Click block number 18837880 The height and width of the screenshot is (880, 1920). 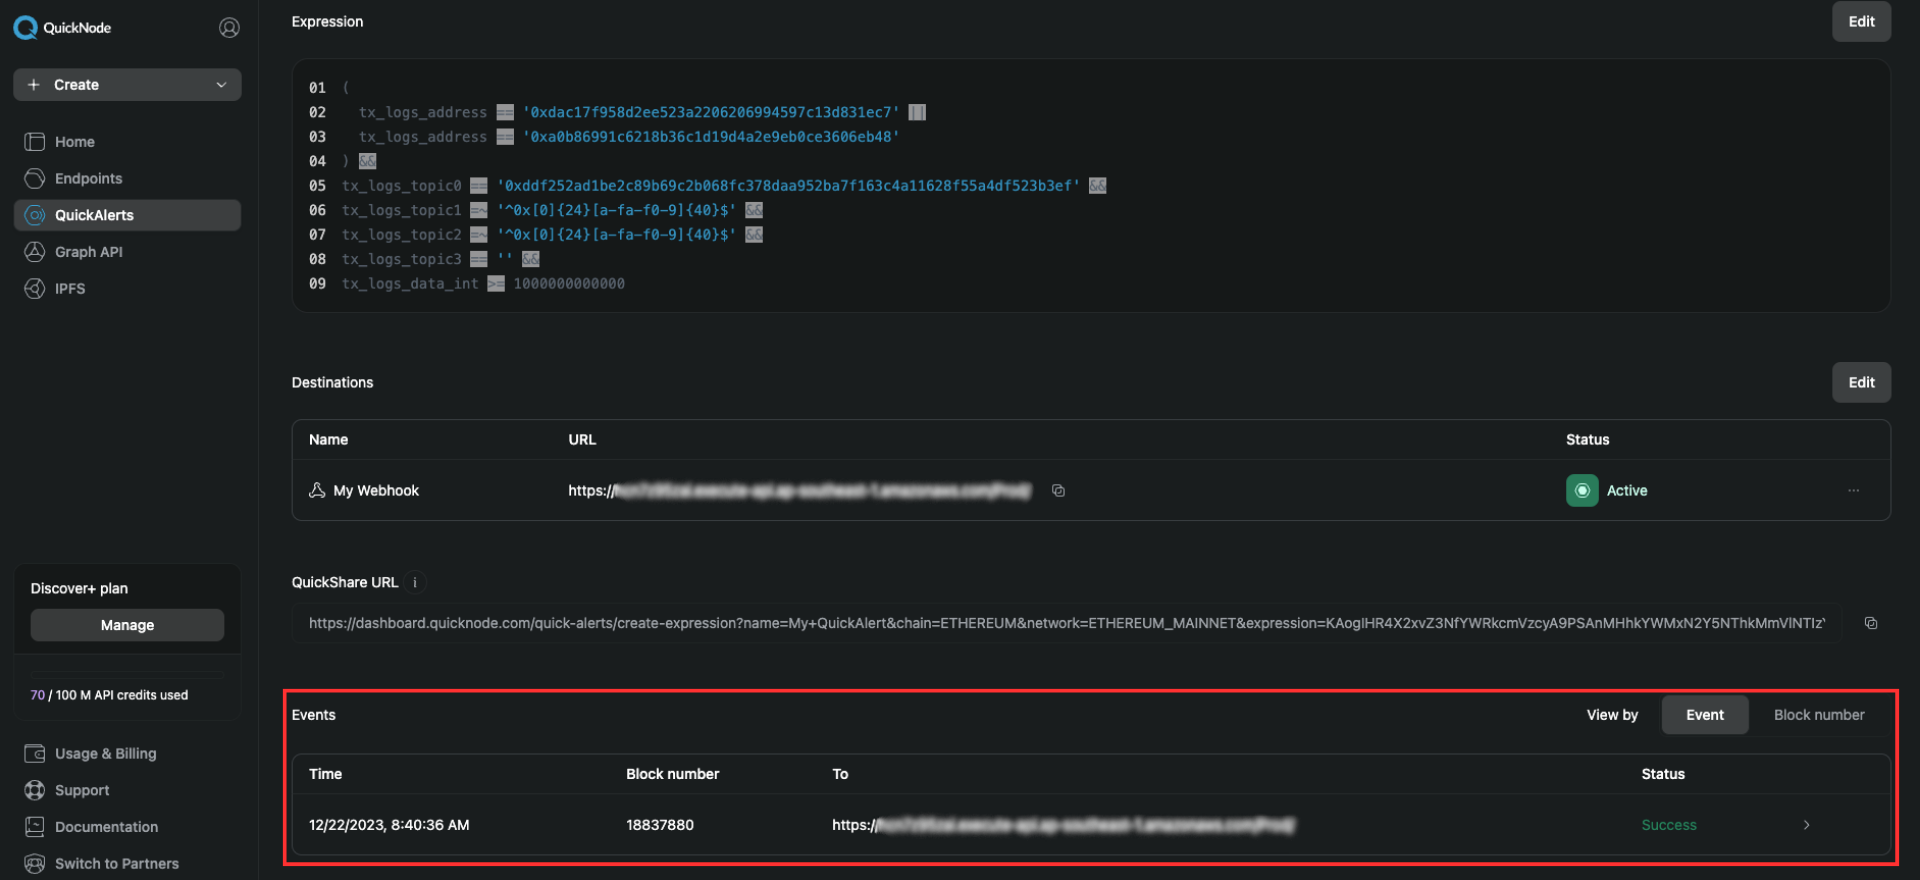coord(660,825)
